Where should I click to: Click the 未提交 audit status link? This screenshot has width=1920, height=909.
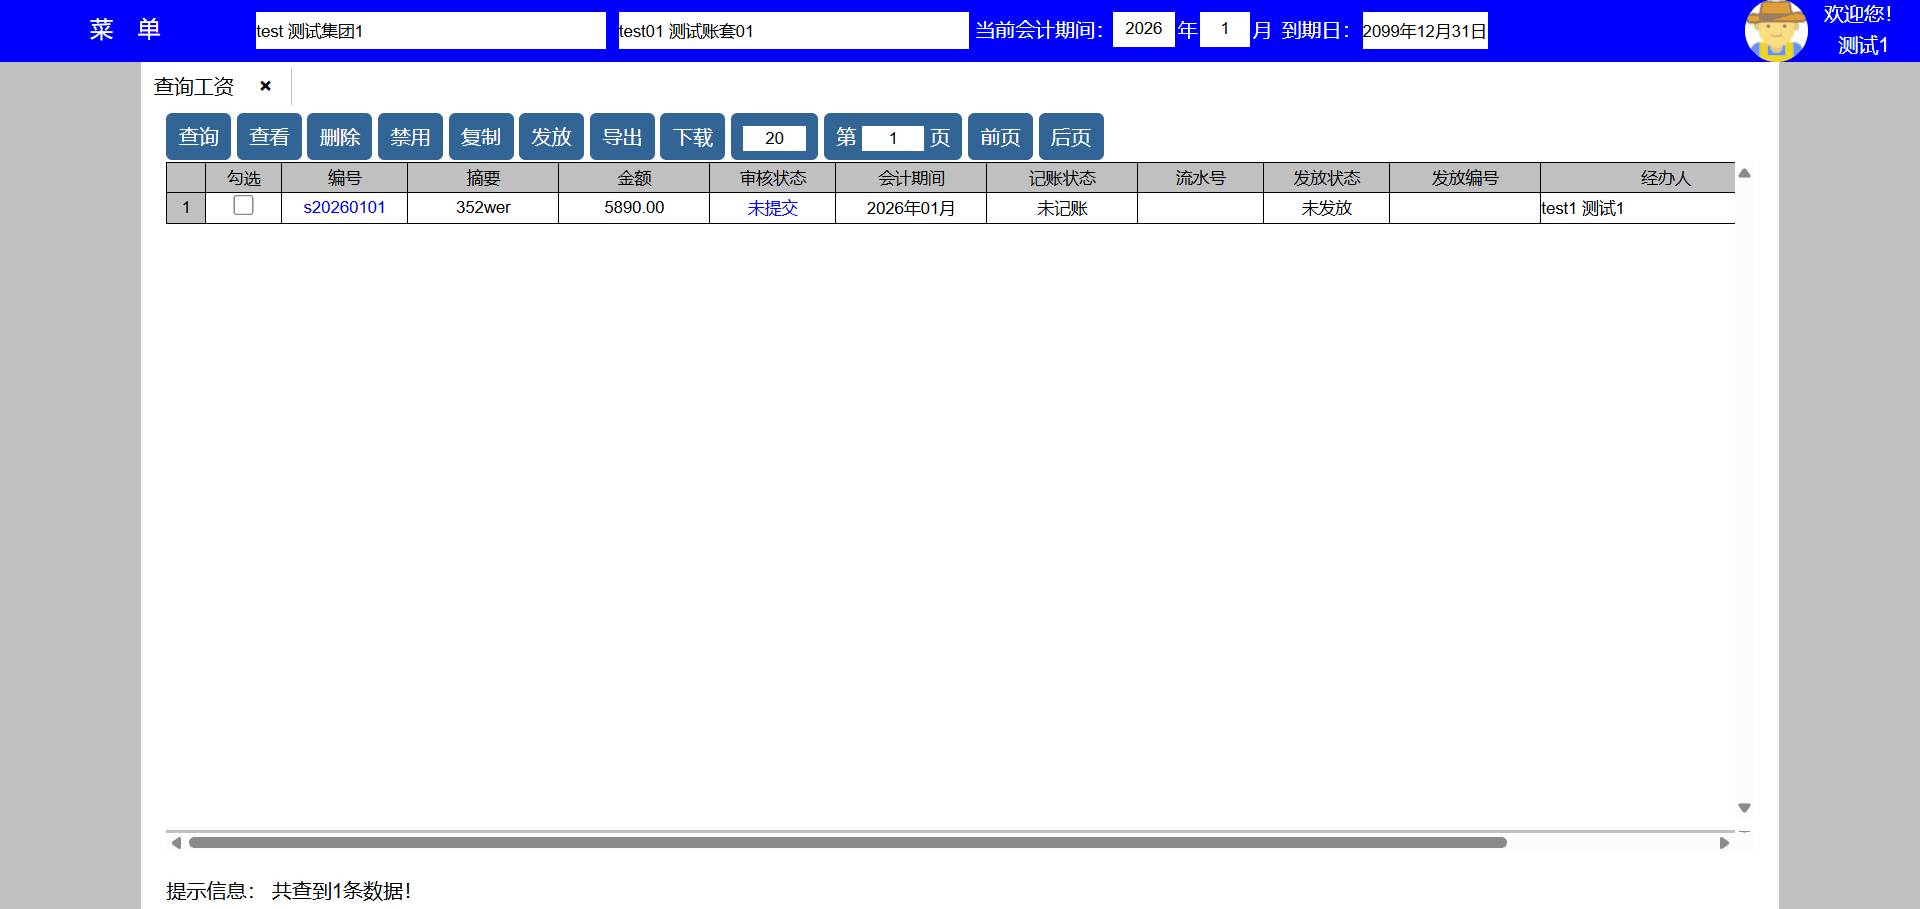[x=772, y=208]
